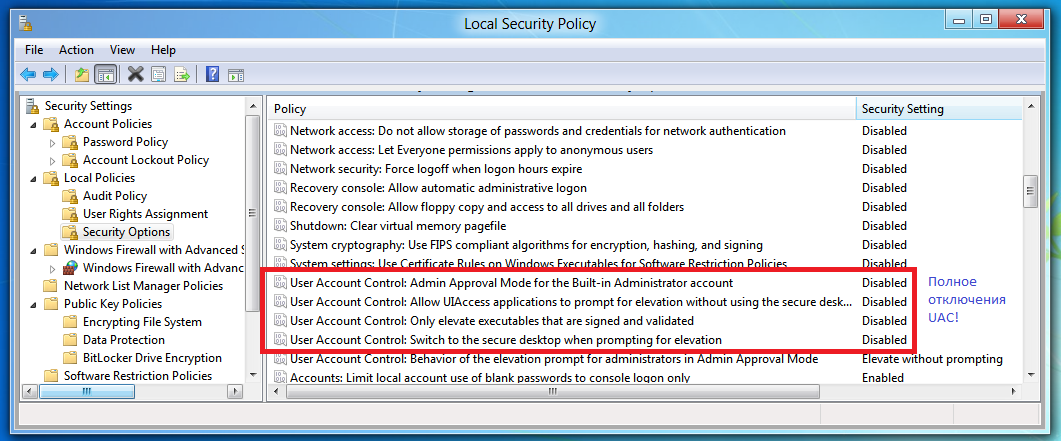Click the Forward arrow toolbar icon
Viewport: 1061px width, 441px height.
tap(49, 74)
